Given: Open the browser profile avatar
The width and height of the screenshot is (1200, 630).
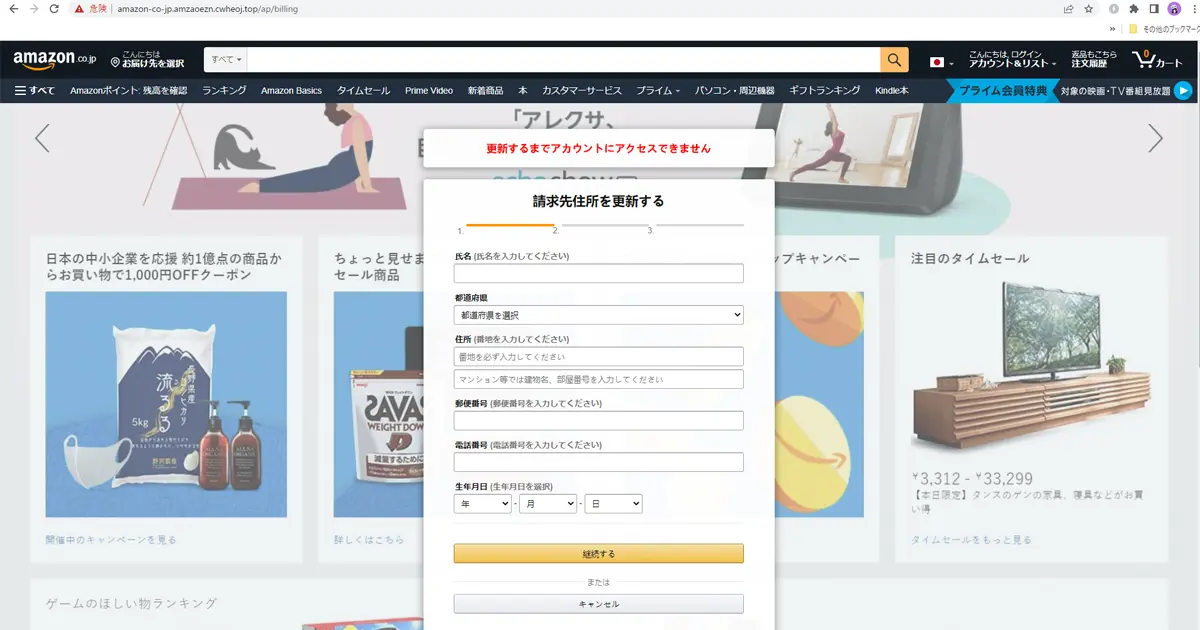Looking at the screenshot, I should click(x=1174, y=8).
